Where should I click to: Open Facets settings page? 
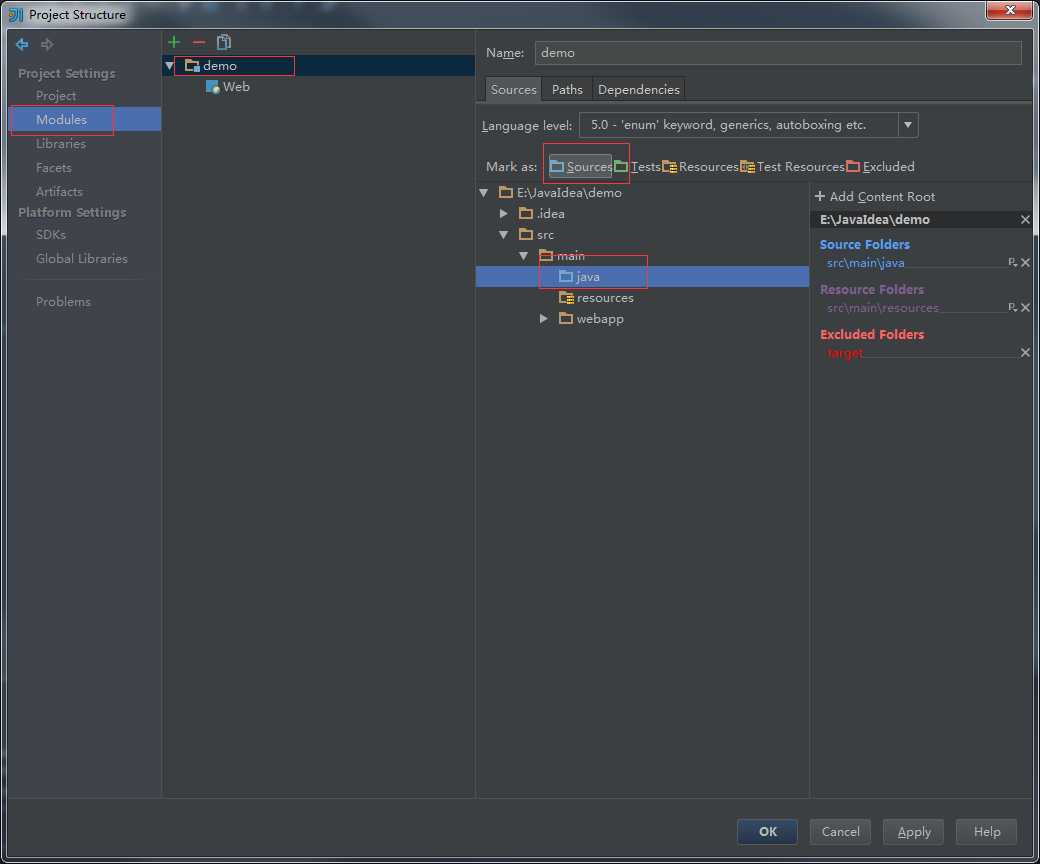(53, 168)
